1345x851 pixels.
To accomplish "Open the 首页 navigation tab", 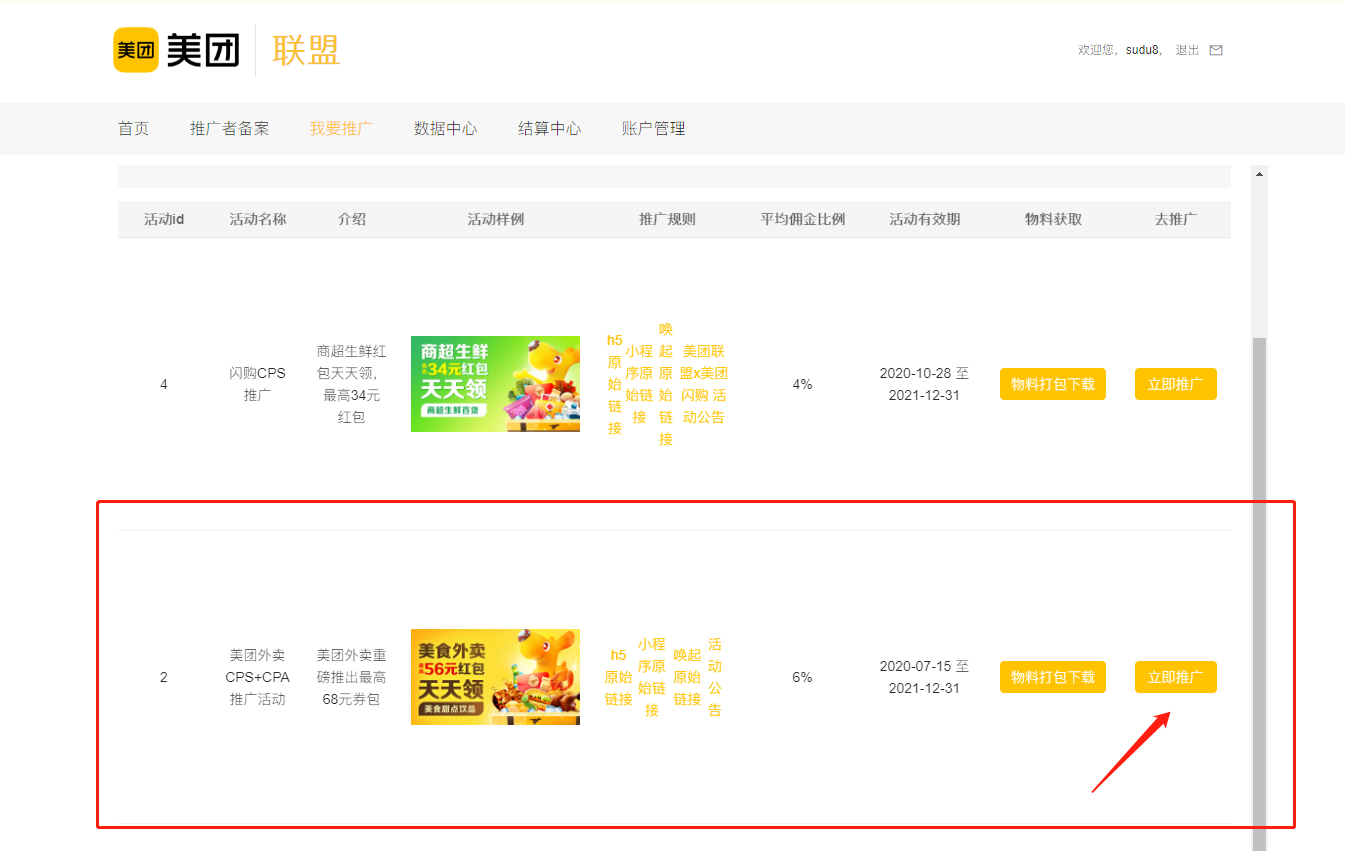I will [133, 128].
